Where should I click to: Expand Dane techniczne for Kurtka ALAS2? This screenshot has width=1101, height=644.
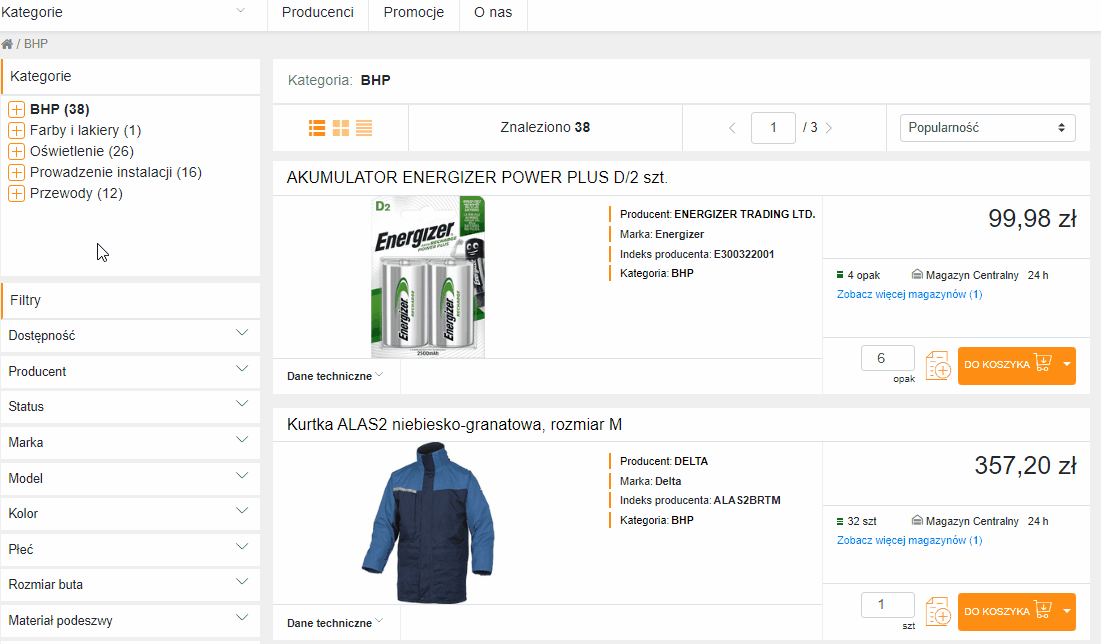coord(335,623)
